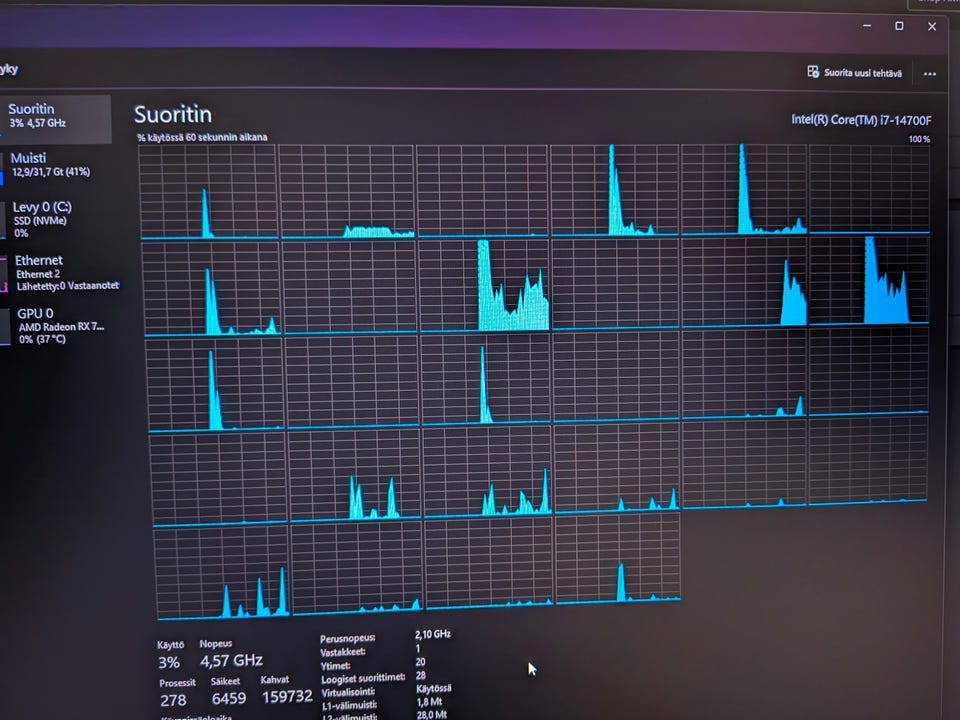Click Suorita uusi tehtävä button

855,72
